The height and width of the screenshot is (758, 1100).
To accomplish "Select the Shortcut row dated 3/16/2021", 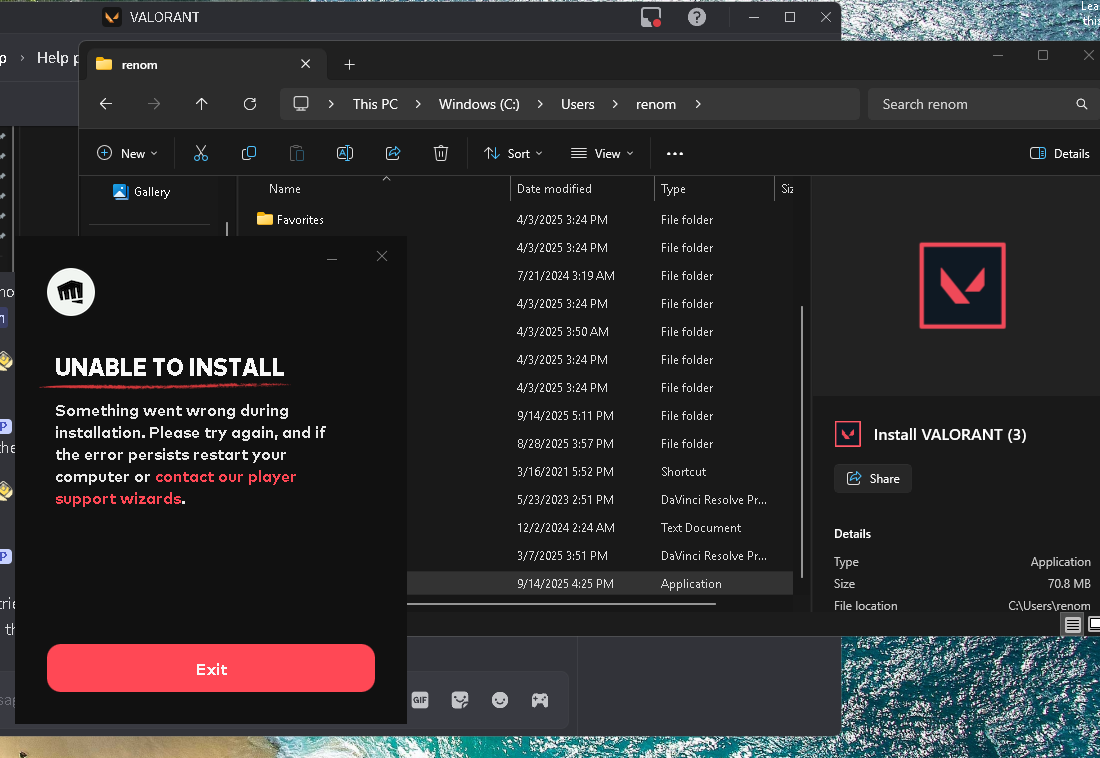I will (600, 472).
